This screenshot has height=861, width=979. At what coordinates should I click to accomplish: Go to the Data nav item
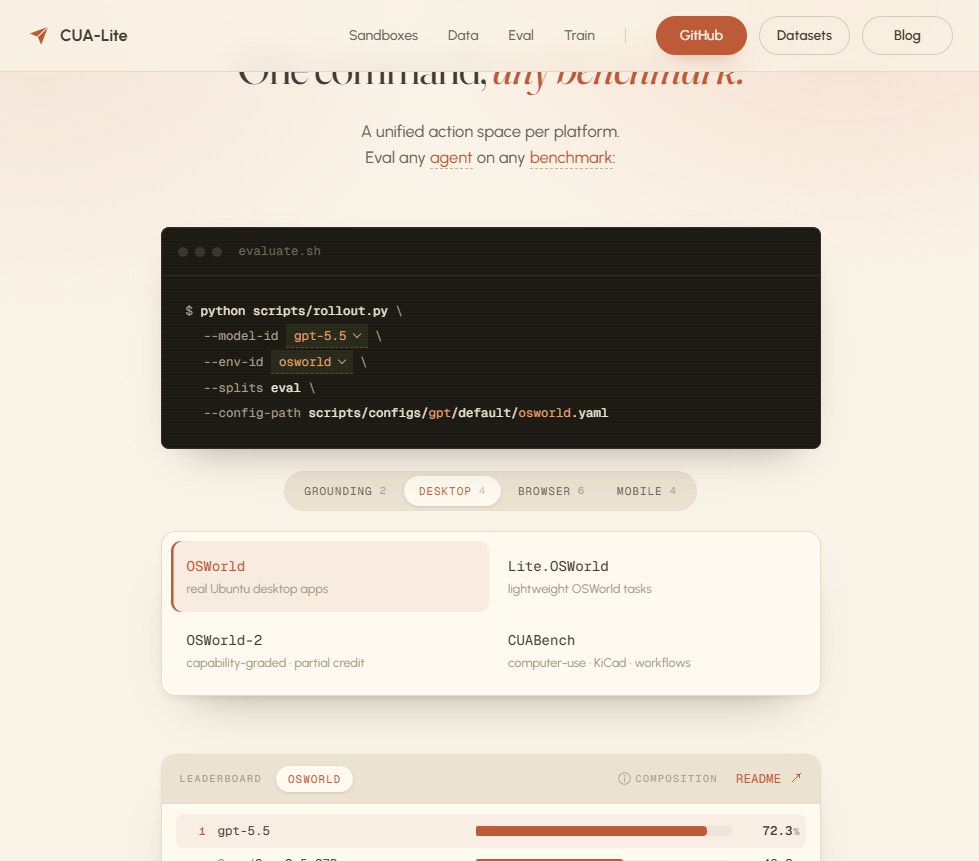coord(463,36)
